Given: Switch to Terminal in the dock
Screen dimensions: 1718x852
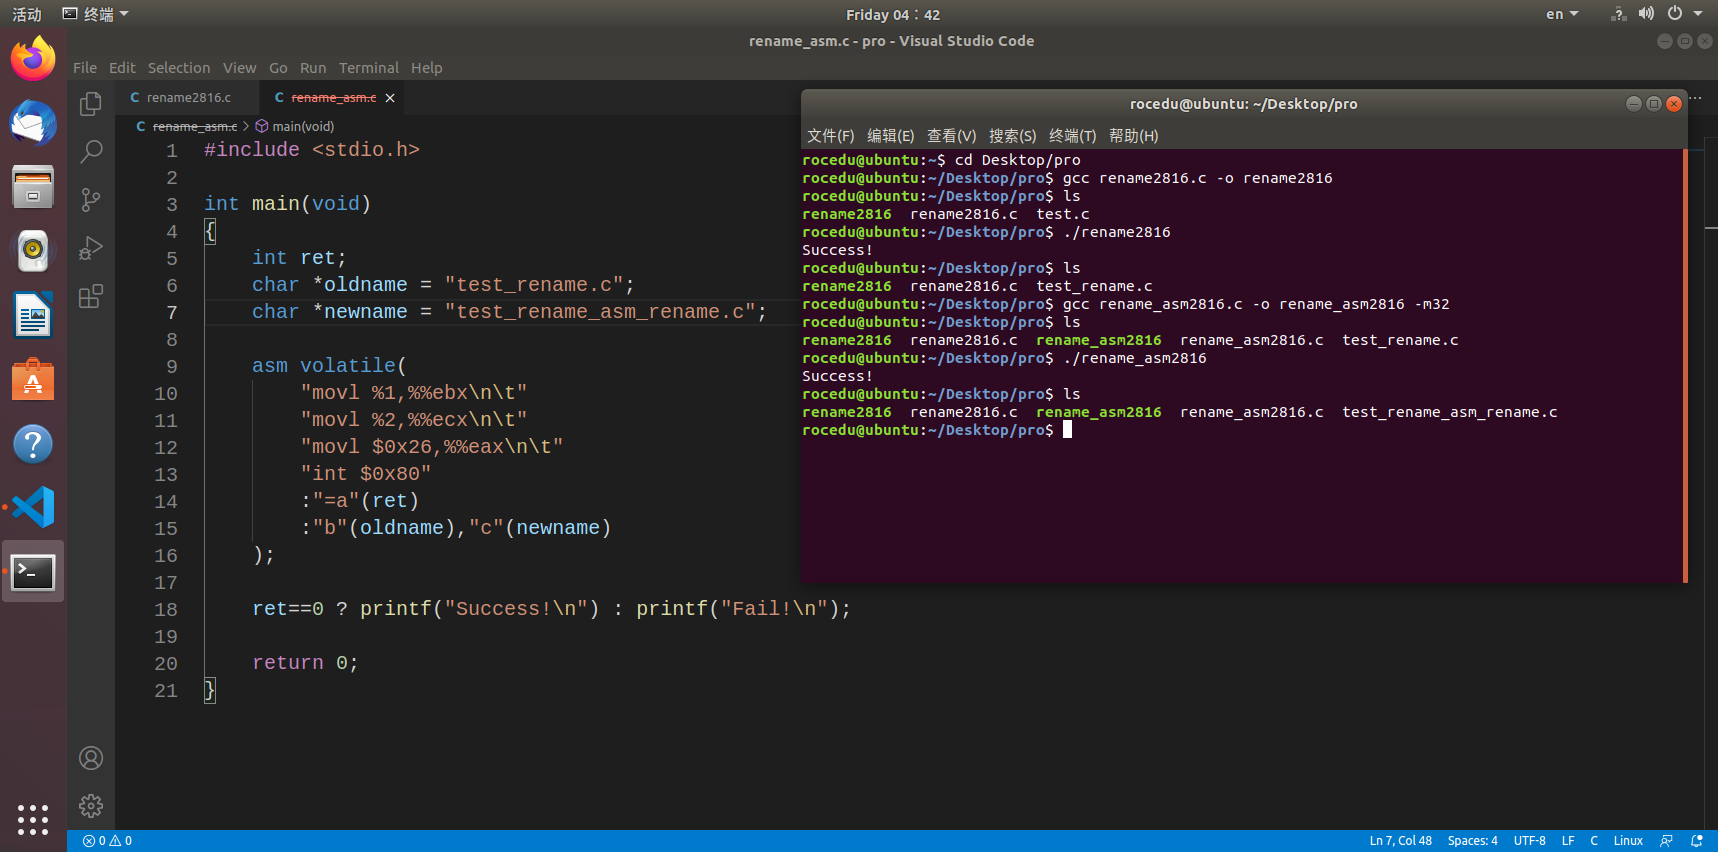Looking at the screenshot, I should click(33, 572).
